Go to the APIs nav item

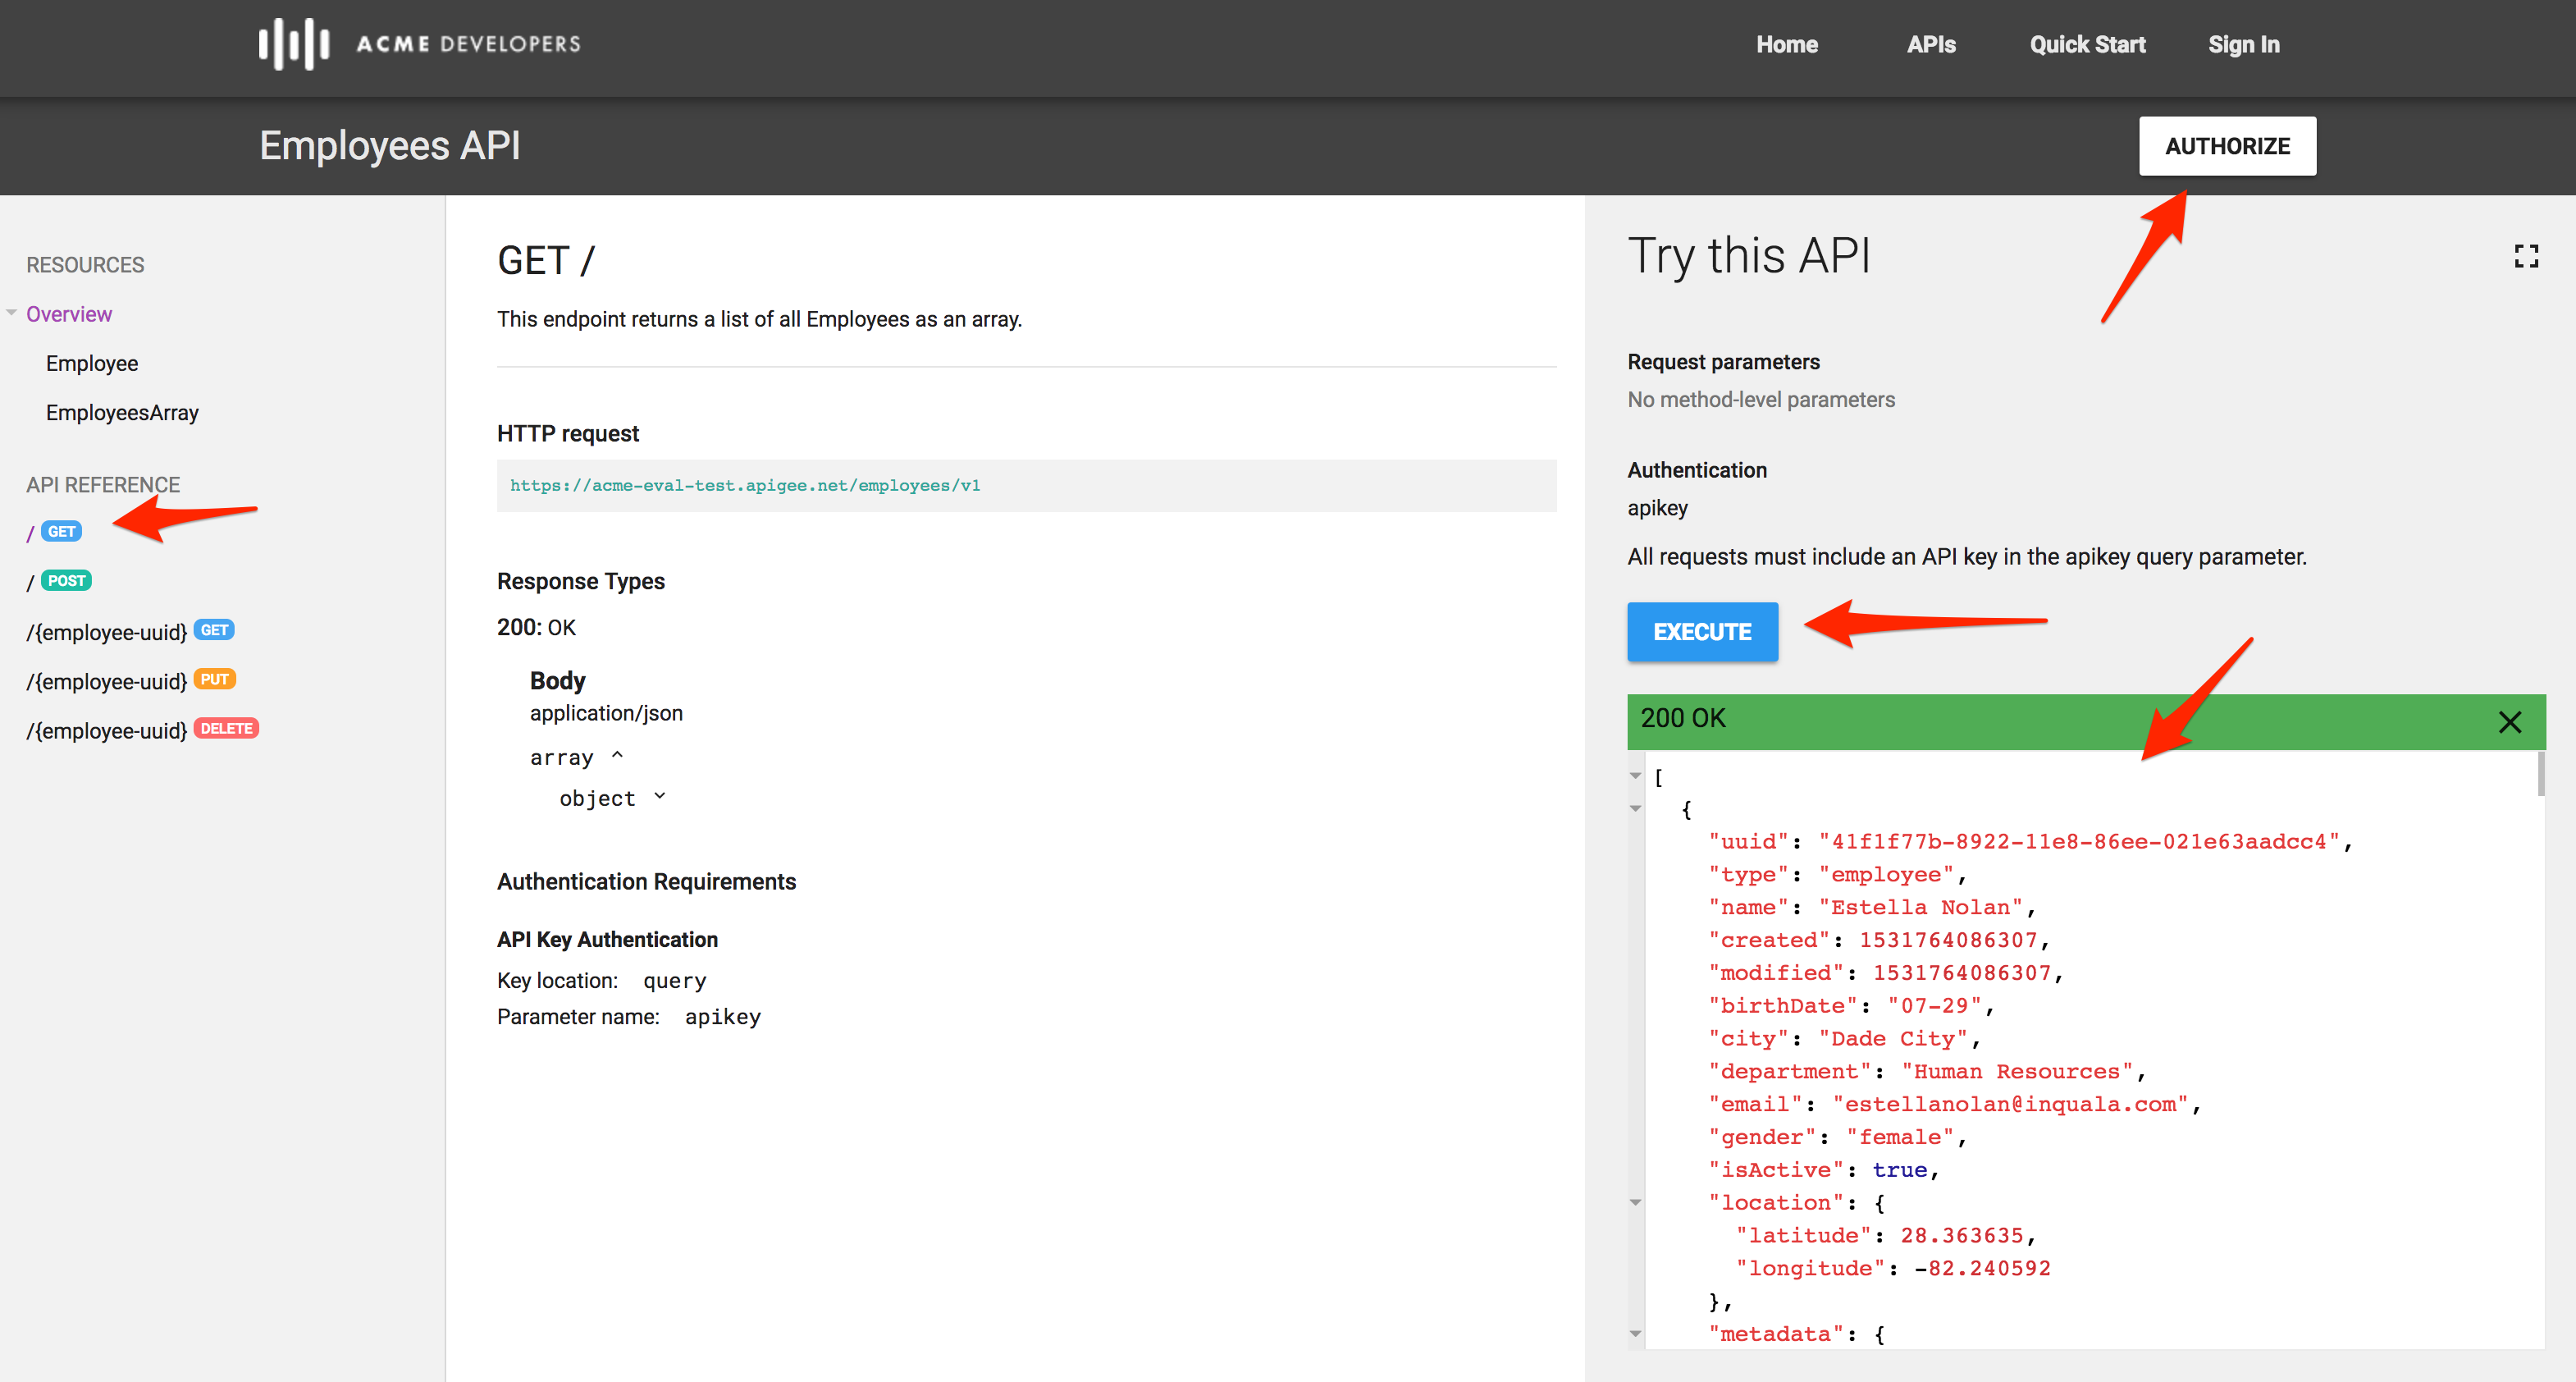click(1931, 45)
